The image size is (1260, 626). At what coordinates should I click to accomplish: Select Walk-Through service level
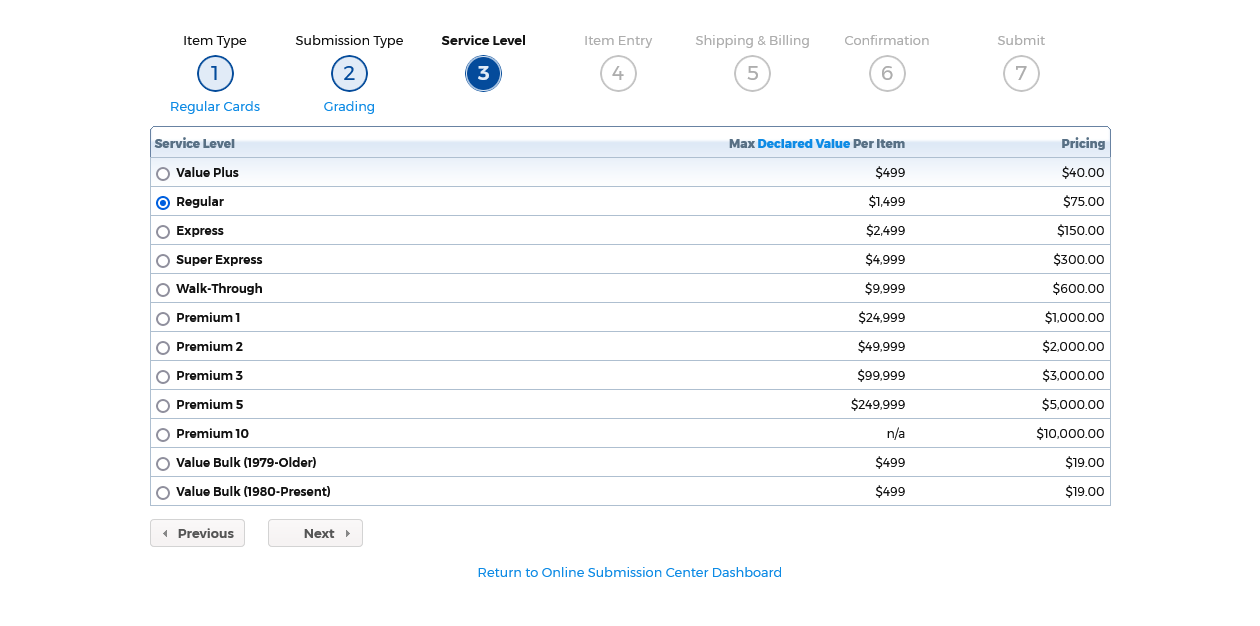click(163, 290)
